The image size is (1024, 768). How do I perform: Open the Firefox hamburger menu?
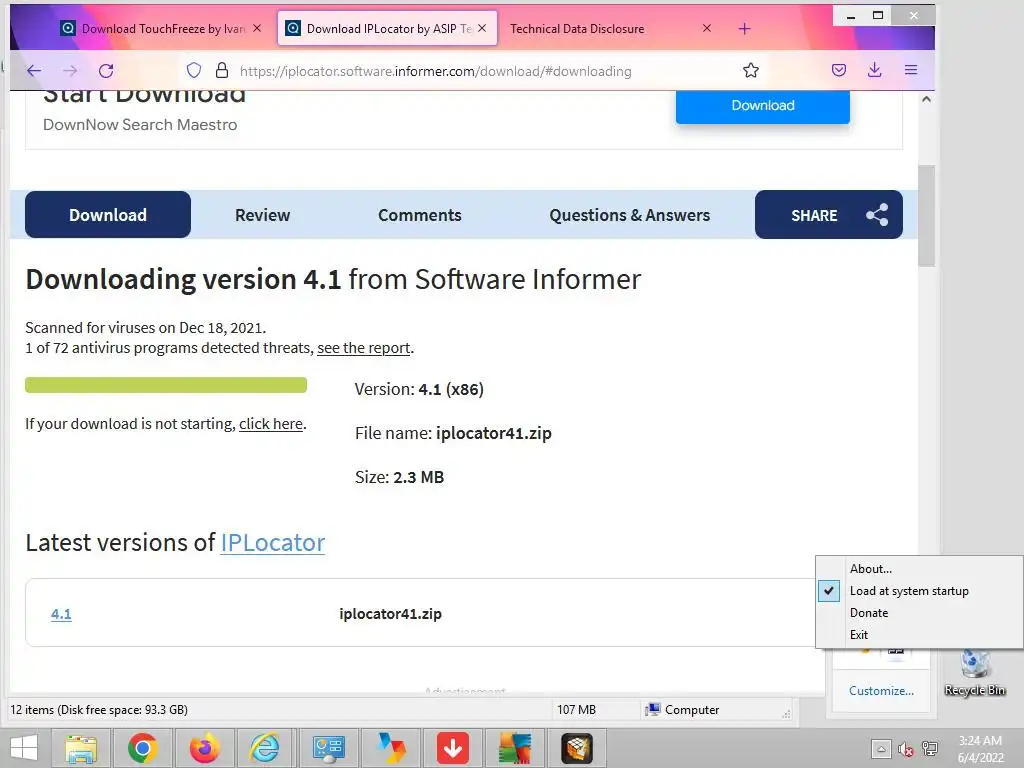[911, 71]
